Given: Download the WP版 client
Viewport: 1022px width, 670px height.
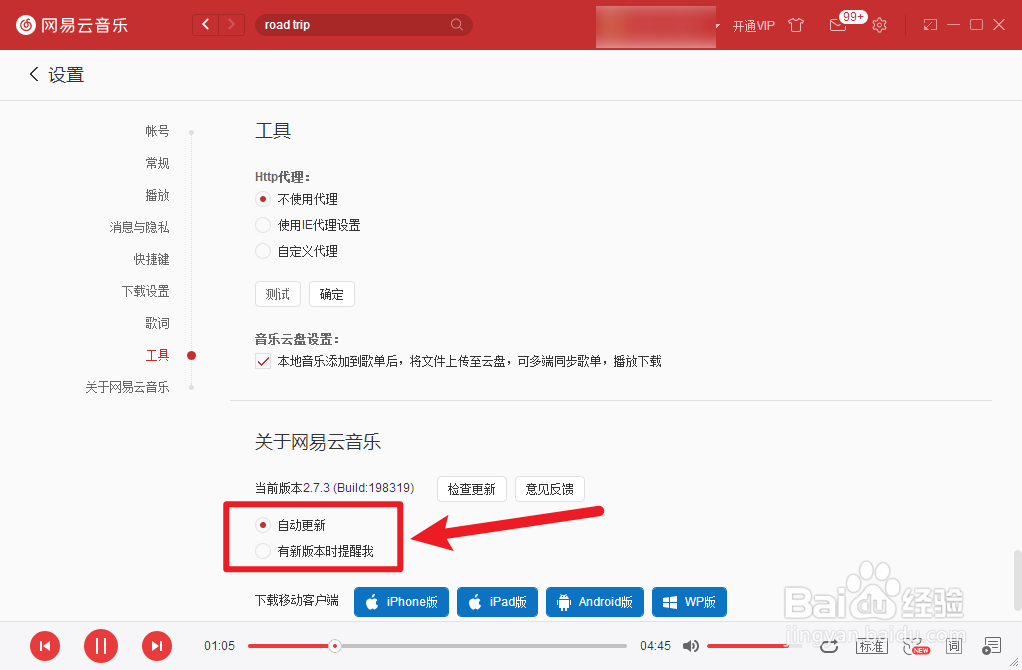Looking at the screenshot, I should point(690,602).
